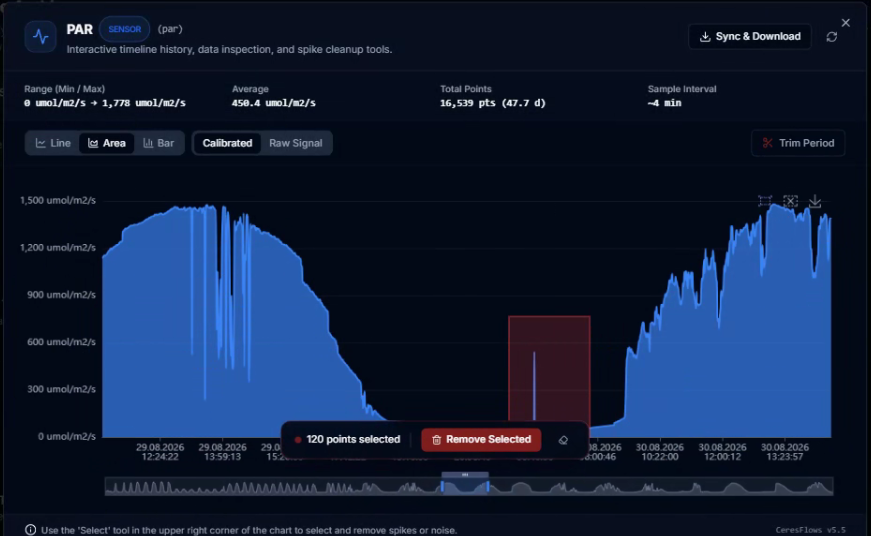
Task: Click the '1,200 umol/m2/s' axis label
Action: [x=58, y=248]
